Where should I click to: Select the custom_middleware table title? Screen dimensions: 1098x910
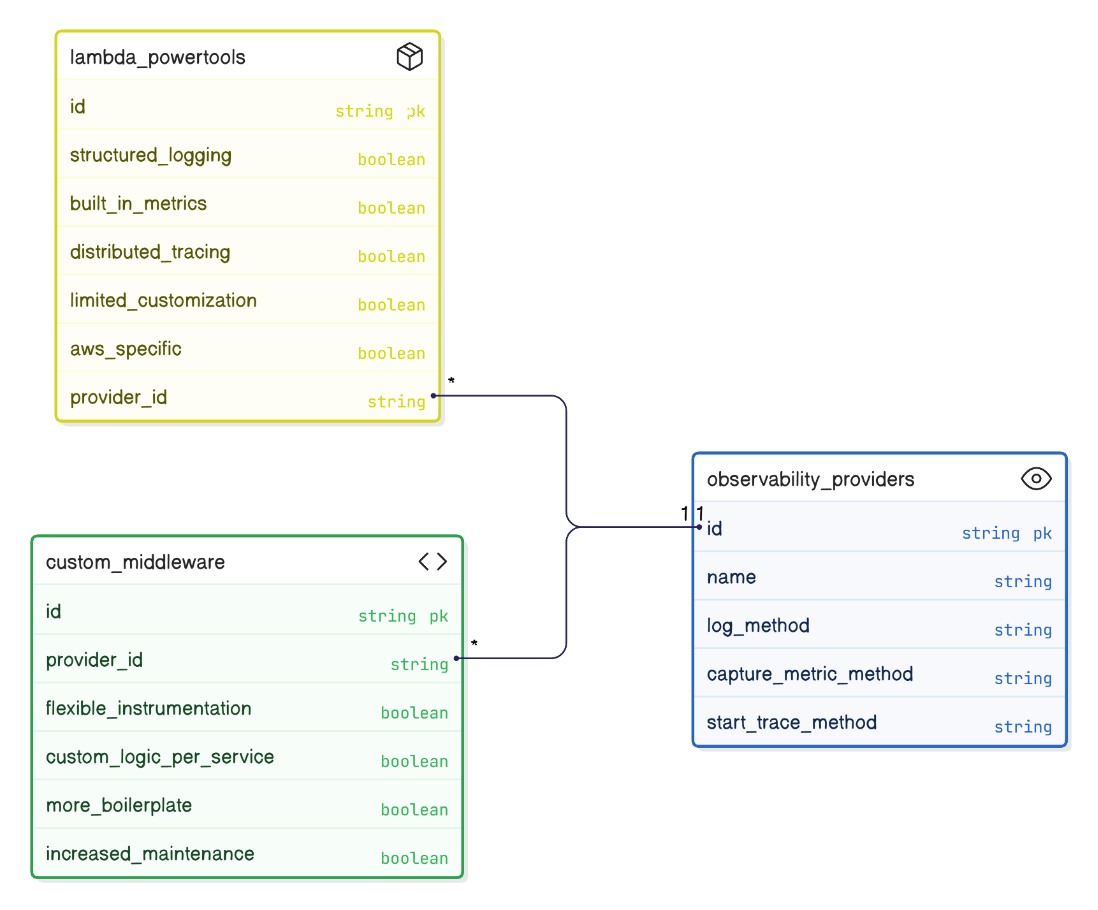point(135,562)
